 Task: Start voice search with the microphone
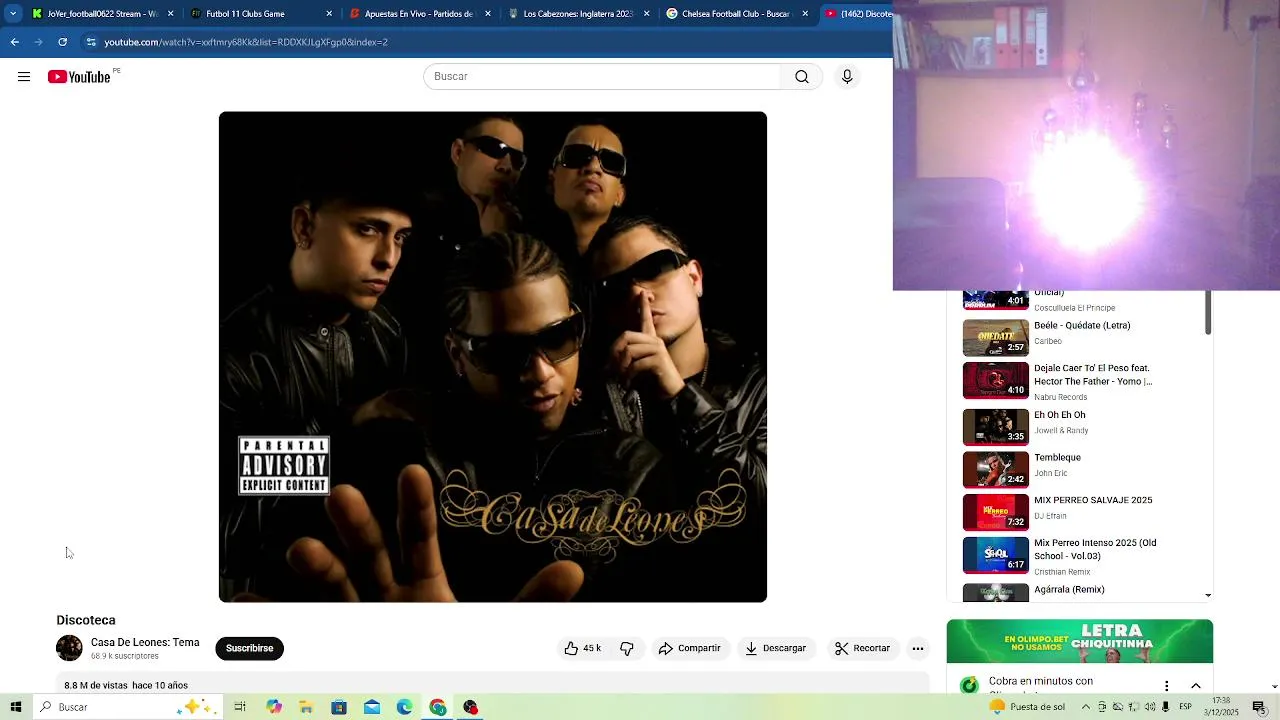(847, 77)
